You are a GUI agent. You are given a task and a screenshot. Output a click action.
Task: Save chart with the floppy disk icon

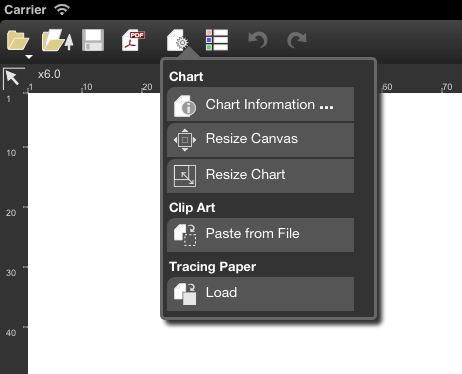[93, 40]
